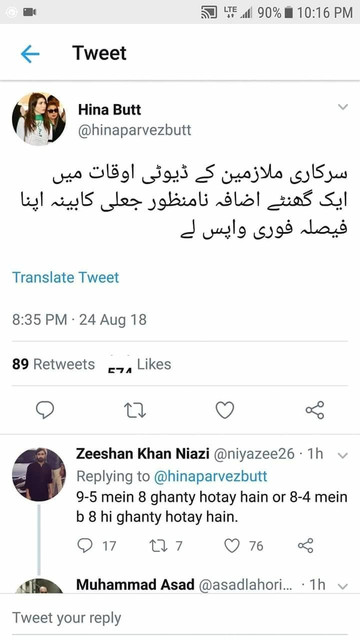Like Hina Butt's tweet with heart
The width and height of the screenshot is (360, 640).
(x=224, y=410)
